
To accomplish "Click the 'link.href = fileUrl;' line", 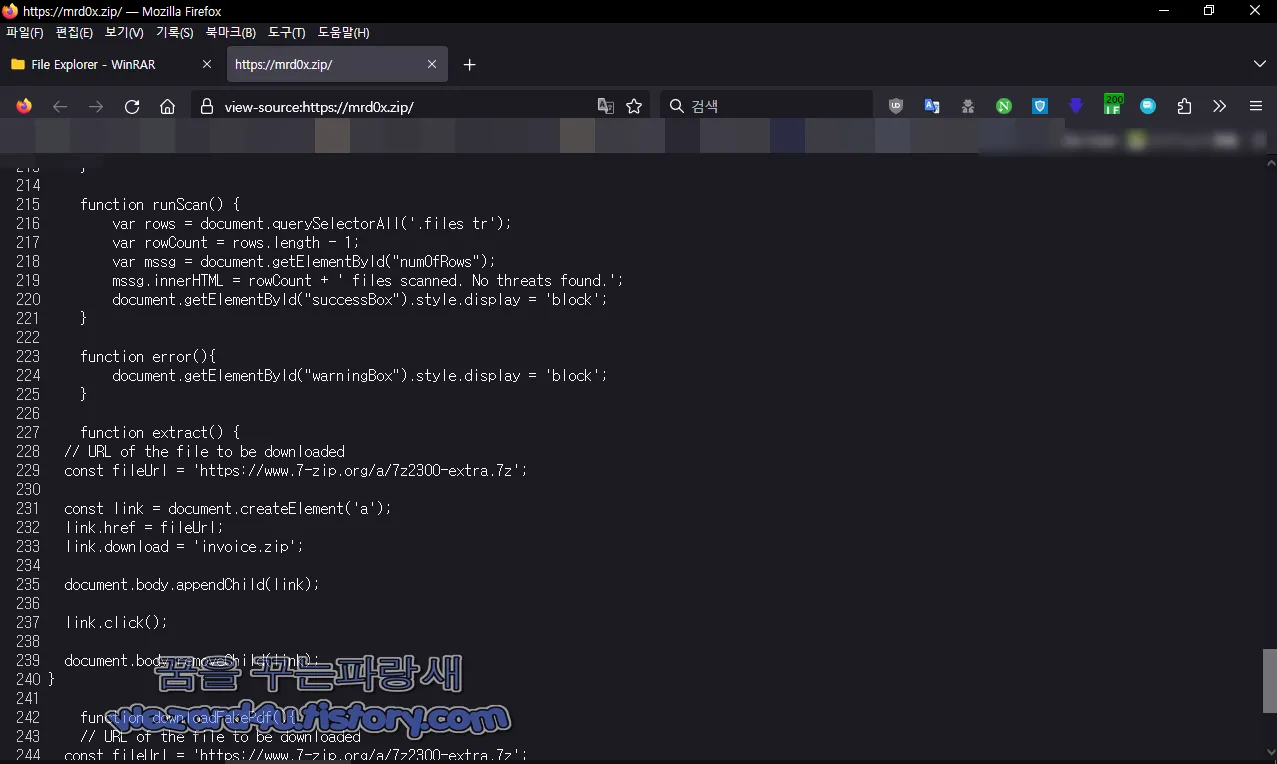I will 144,527.
